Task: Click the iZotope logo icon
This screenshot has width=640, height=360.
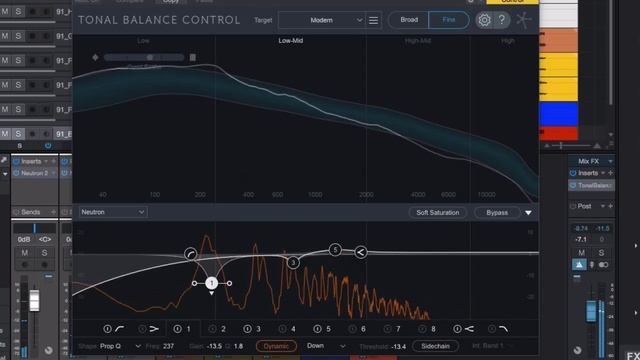Action: pos(524,20)
